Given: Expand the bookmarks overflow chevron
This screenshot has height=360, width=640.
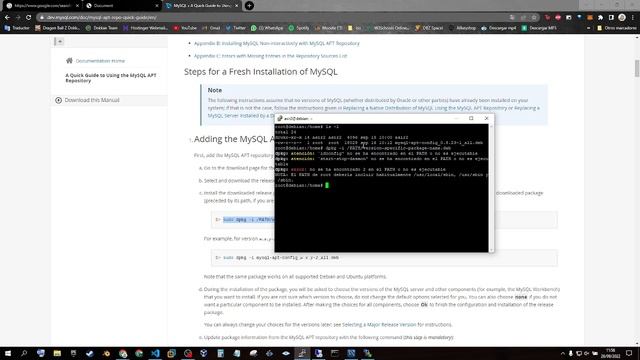Looking at the screenshot, I should (x=588, y=28).
